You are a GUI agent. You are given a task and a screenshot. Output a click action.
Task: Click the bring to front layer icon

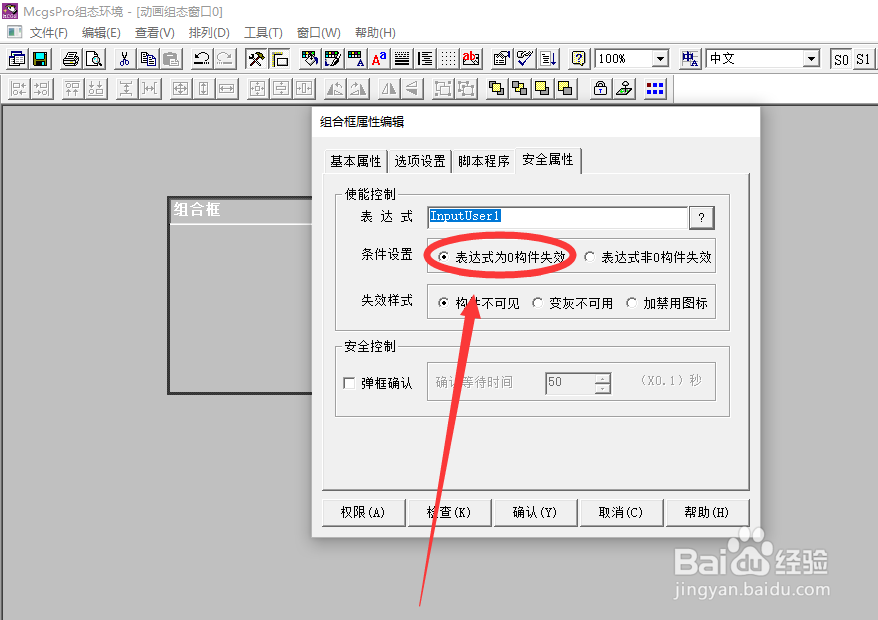[x=496, y=88]
